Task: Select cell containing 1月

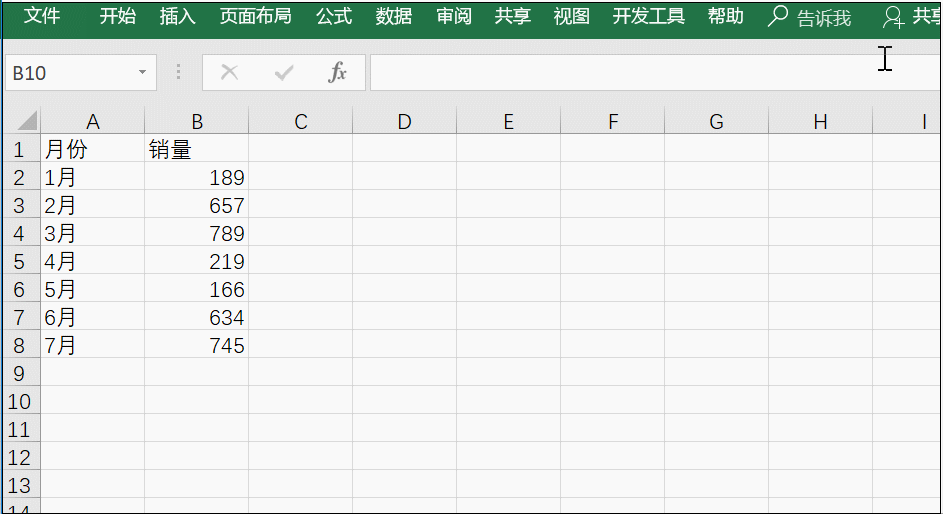Action: pos(93,177)
